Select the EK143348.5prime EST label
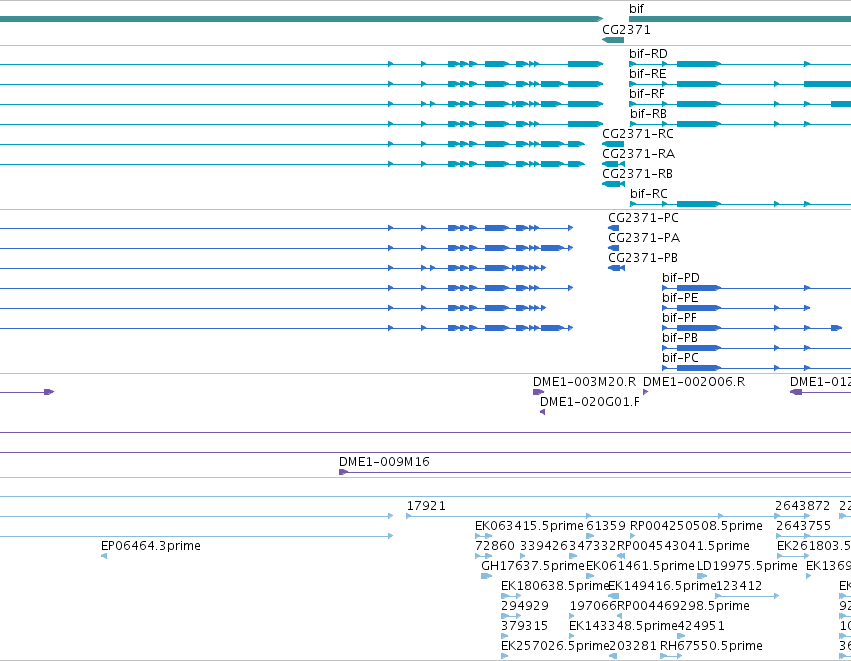This screenshot has height=661, width=851. click(623, 626)
